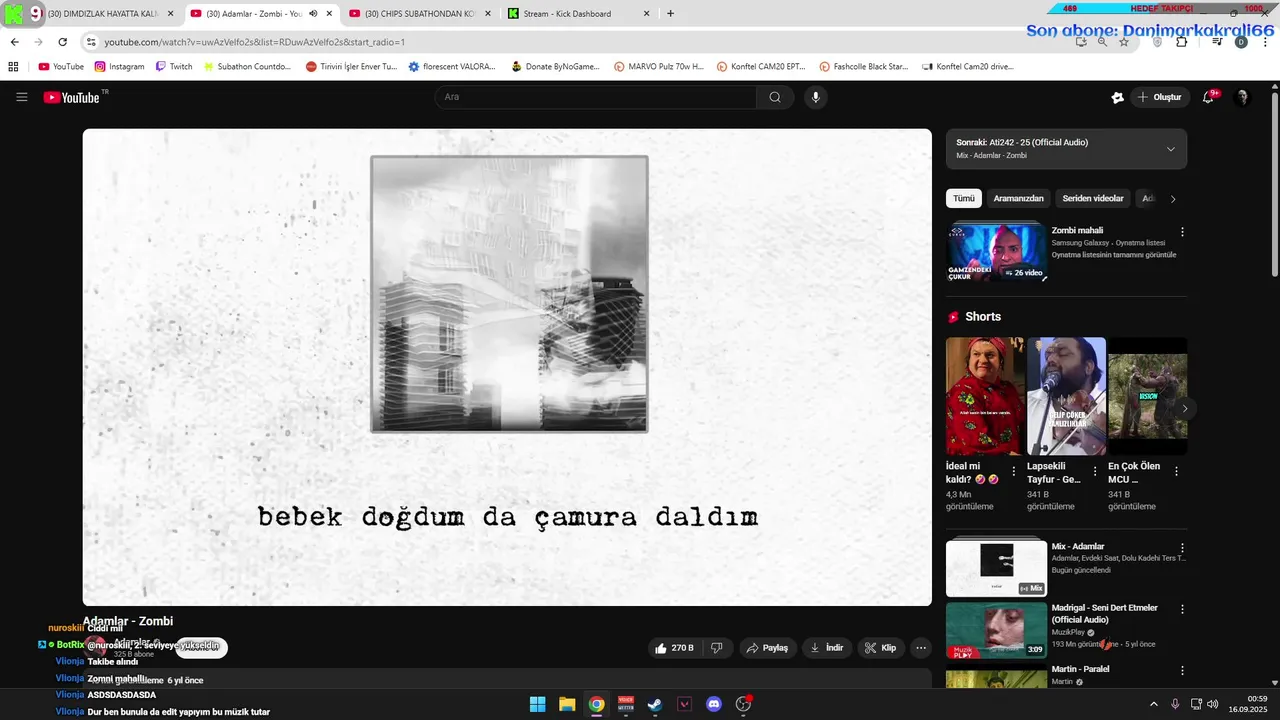The image size is (1280, 720).
Task: Open Windows Start button in taskbar
Action: pos(537,704)
